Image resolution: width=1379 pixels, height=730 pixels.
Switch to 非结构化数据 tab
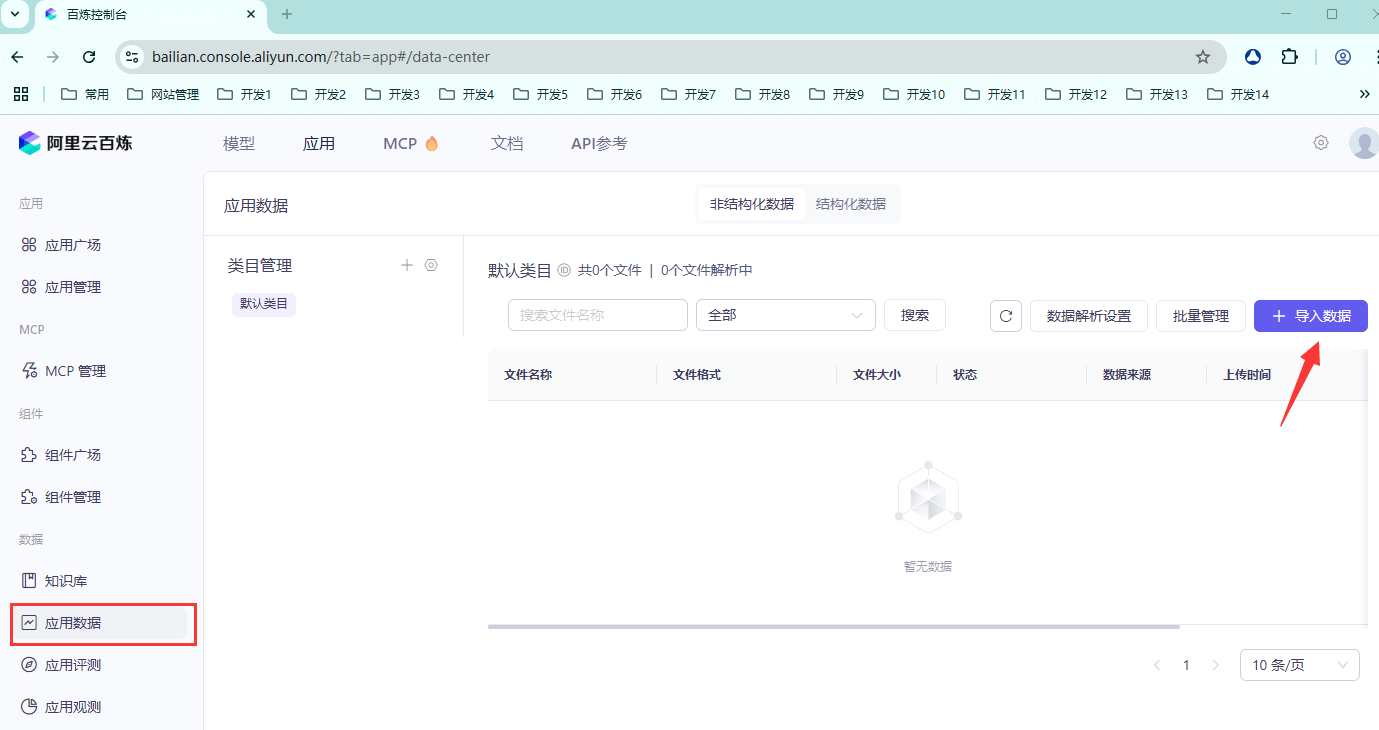tap(752, 204)
